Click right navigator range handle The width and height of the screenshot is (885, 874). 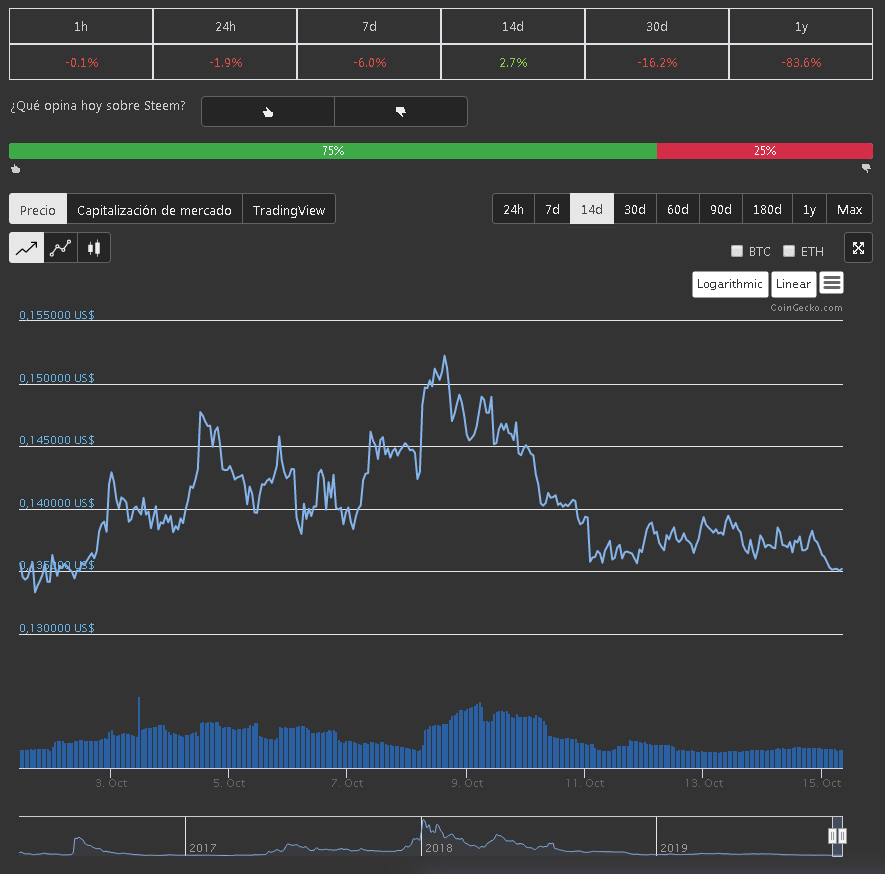[842, 836]
